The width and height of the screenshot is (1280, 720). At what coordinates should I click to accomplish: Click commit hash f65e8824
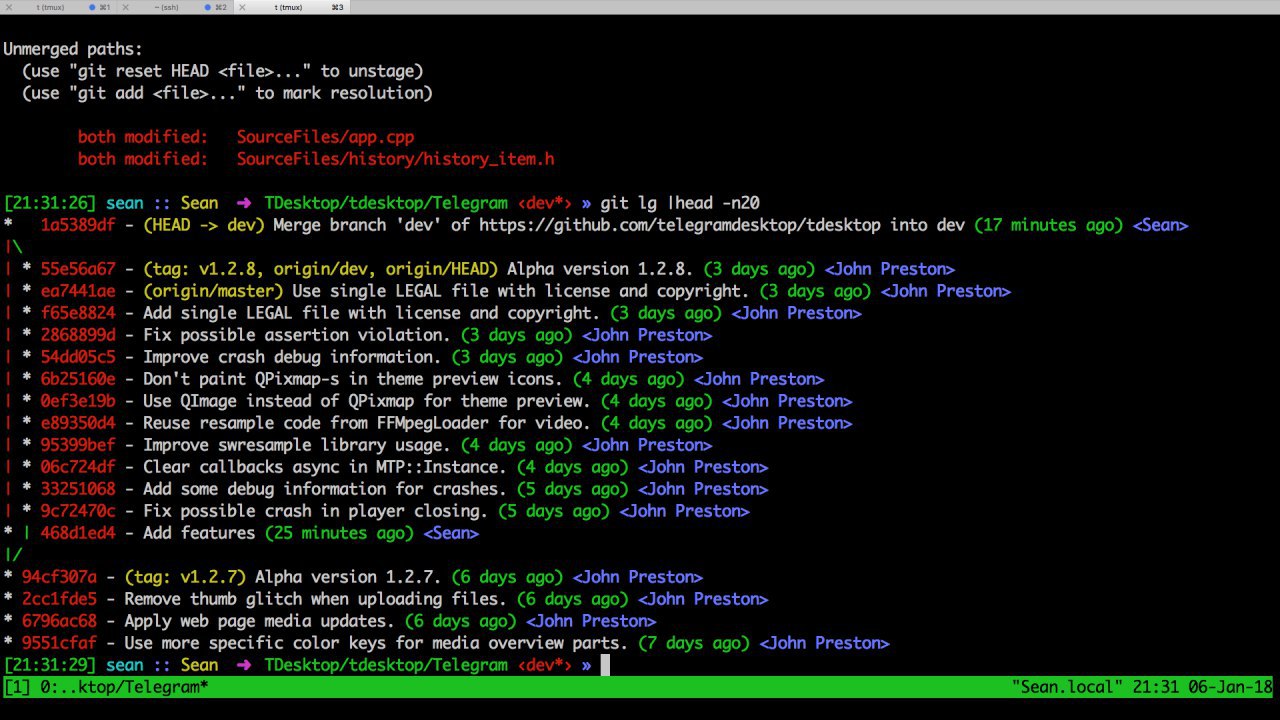[x=78, y=313]
